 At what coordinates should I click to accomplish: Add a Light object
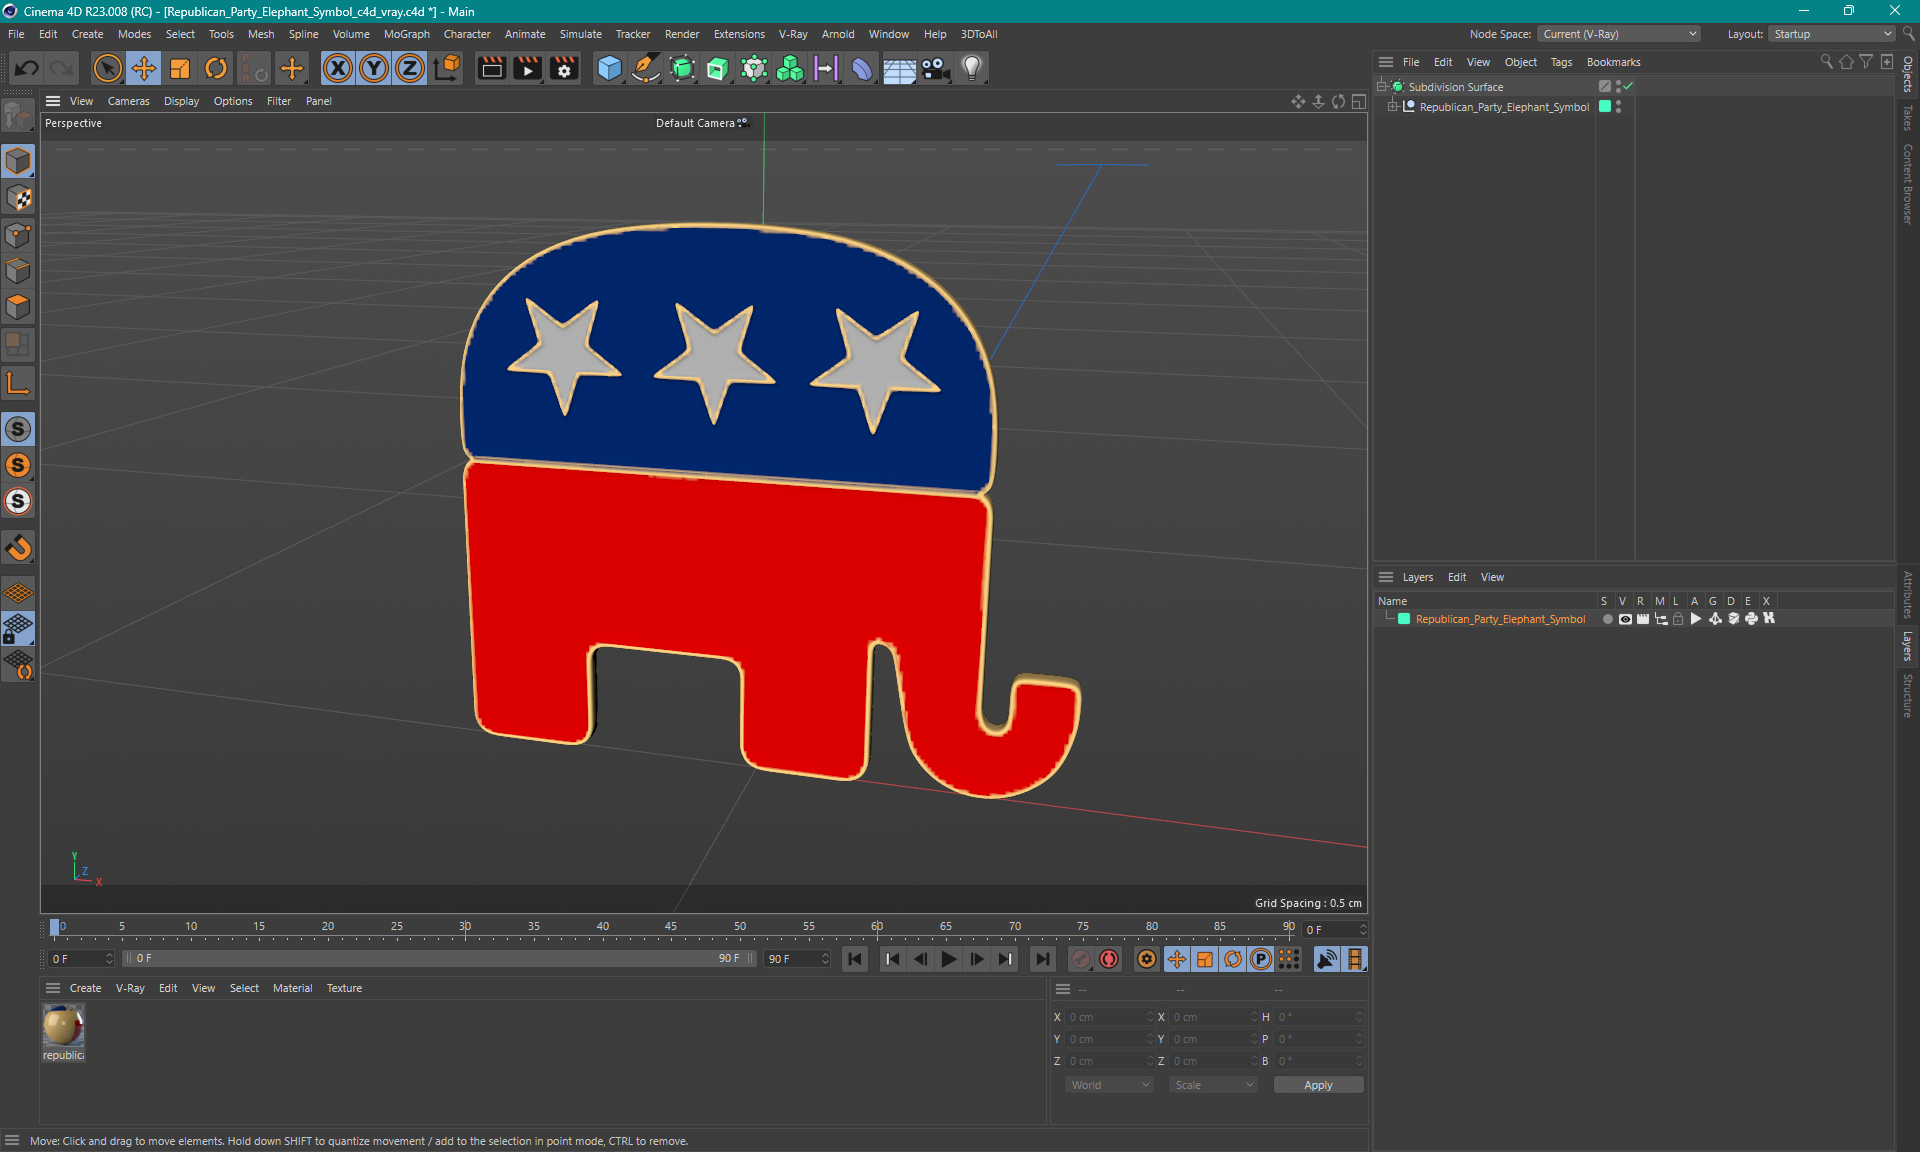[x=971, y=68]
